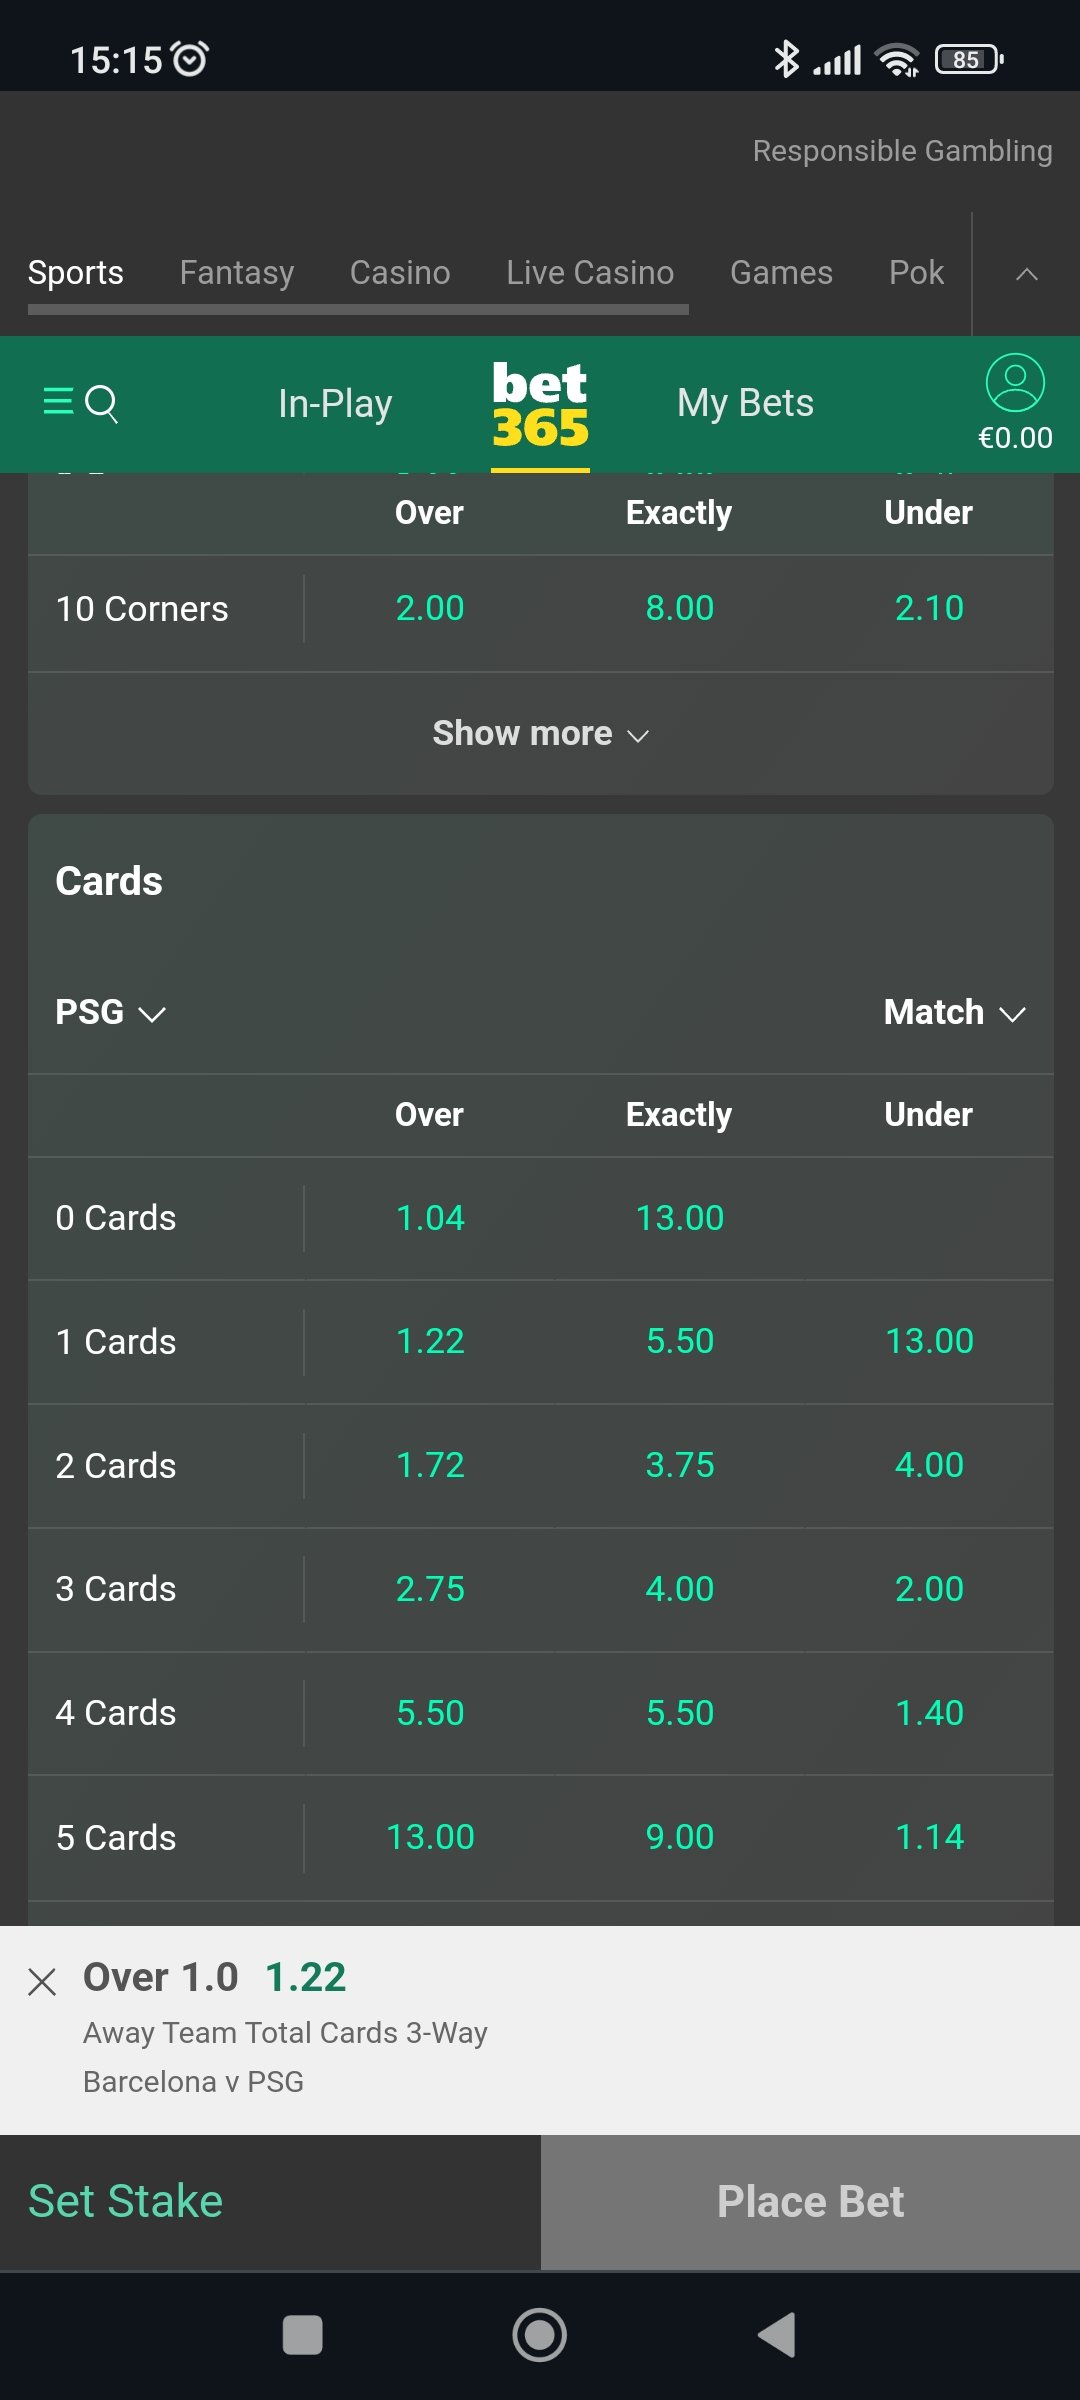Toggle the 2 Cards Over 1.72 odds
This screenshot has width=1080, height=2400.
(x=430, y=1465)
